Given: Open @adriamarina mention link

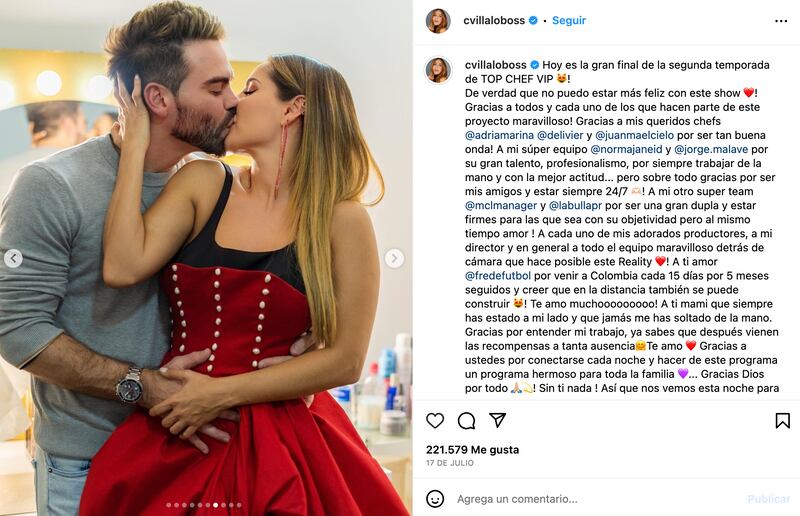Looking at the screenshot, I should [x=499, y=135].
